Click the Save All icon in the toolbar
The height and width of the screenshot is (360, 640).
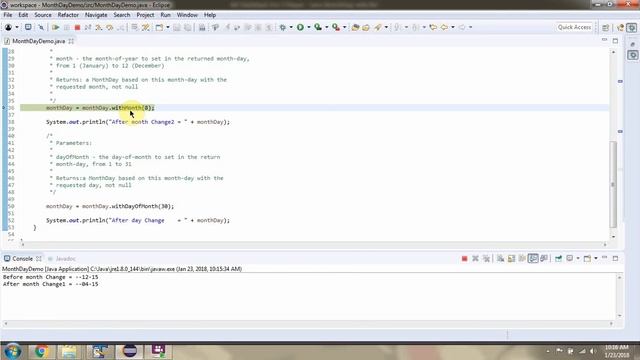coord(187,27)
